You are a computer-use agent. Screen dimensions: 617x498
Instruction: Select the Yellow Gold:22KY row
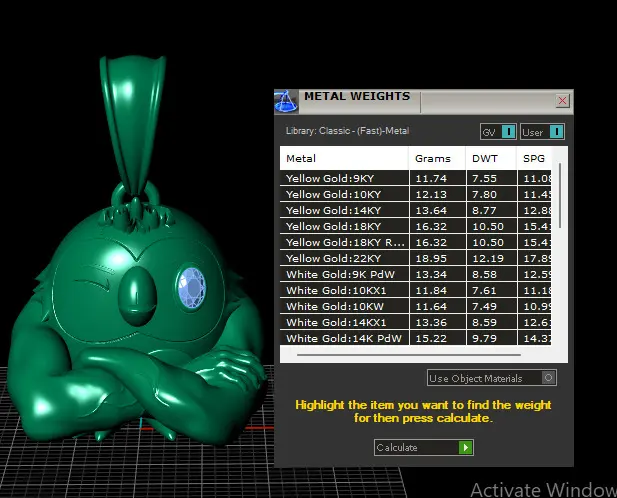pos(416,258)
